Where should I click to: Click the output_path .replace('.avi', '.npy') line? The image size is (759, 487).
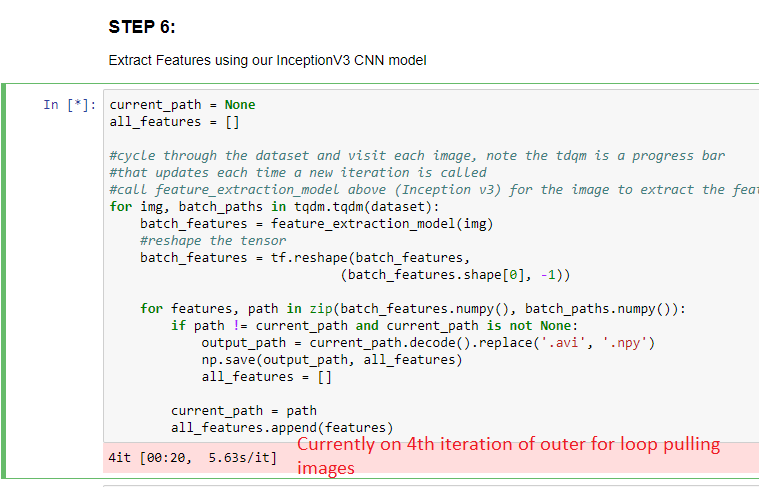[x=428, y=343]
